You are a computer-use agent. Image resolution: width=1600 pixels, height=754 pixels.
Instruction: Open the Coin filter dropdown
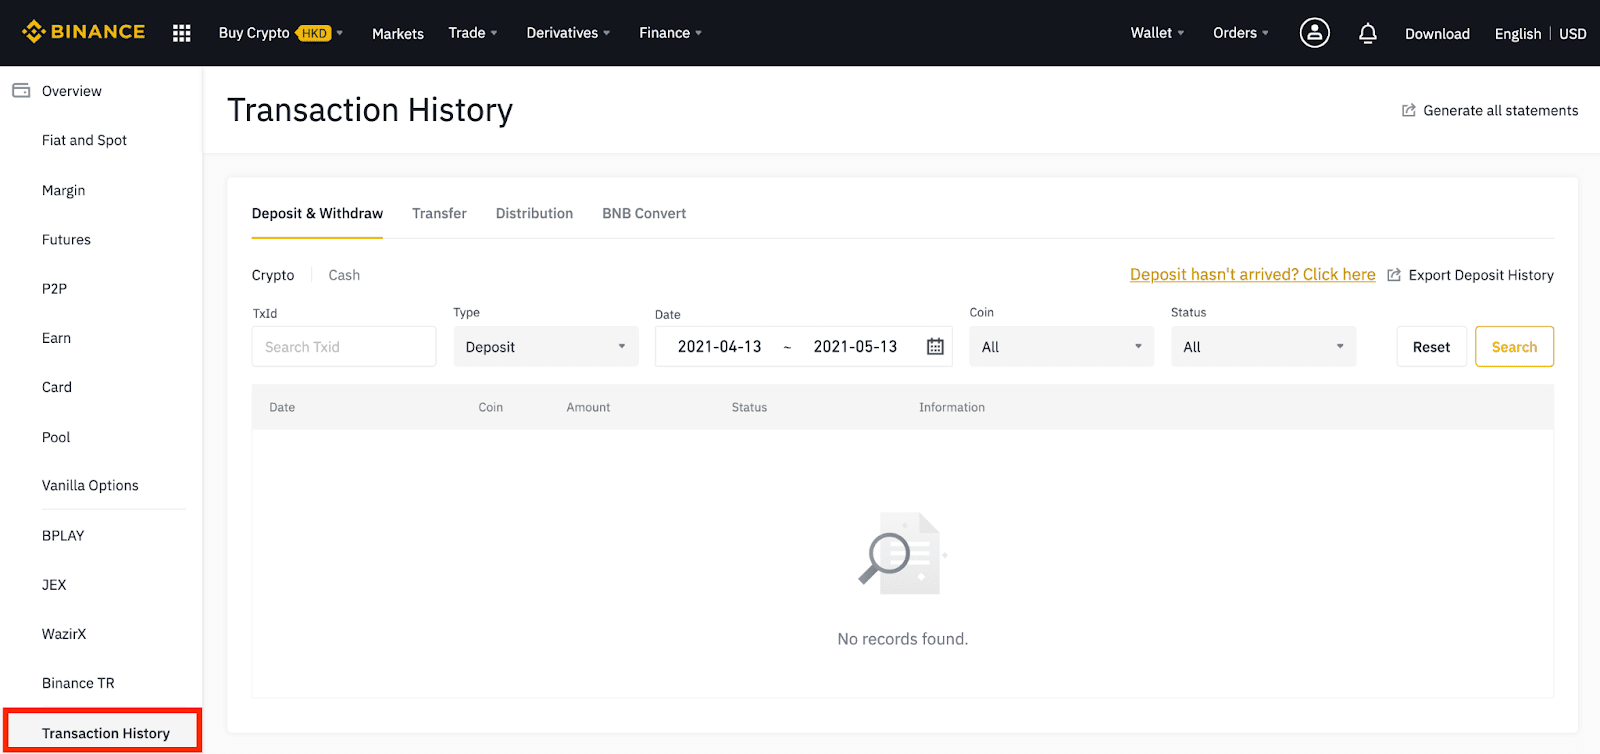[x=1061, y=347]
